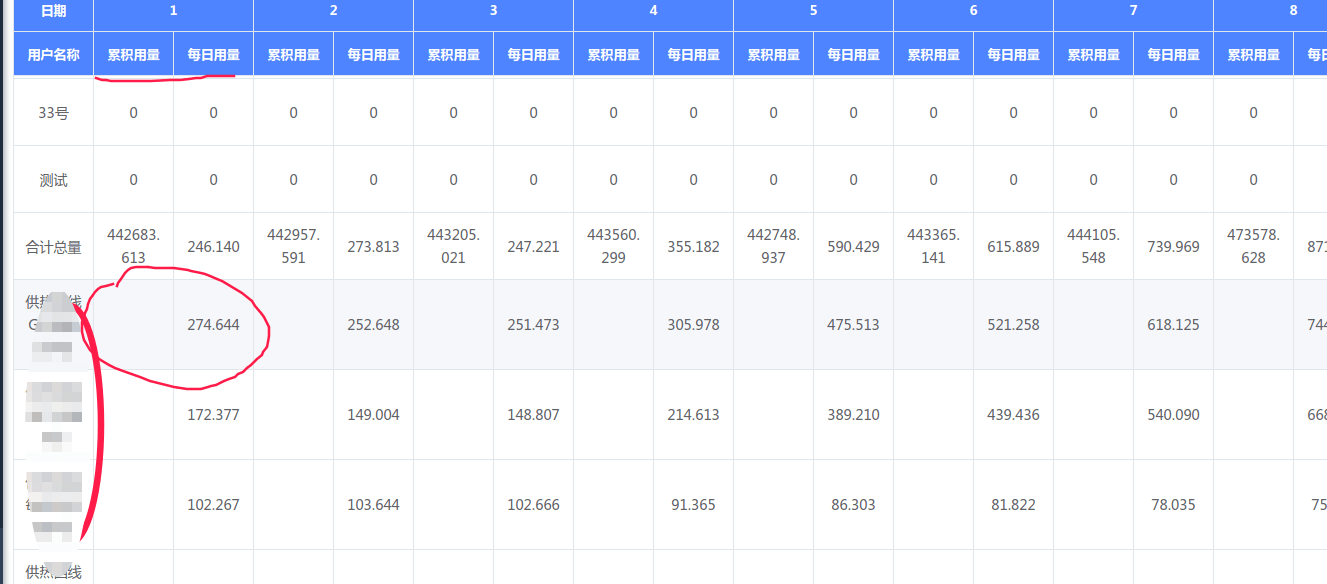
Task: Click the 81.822 cell in date 6
Action: click(1013, 505)
